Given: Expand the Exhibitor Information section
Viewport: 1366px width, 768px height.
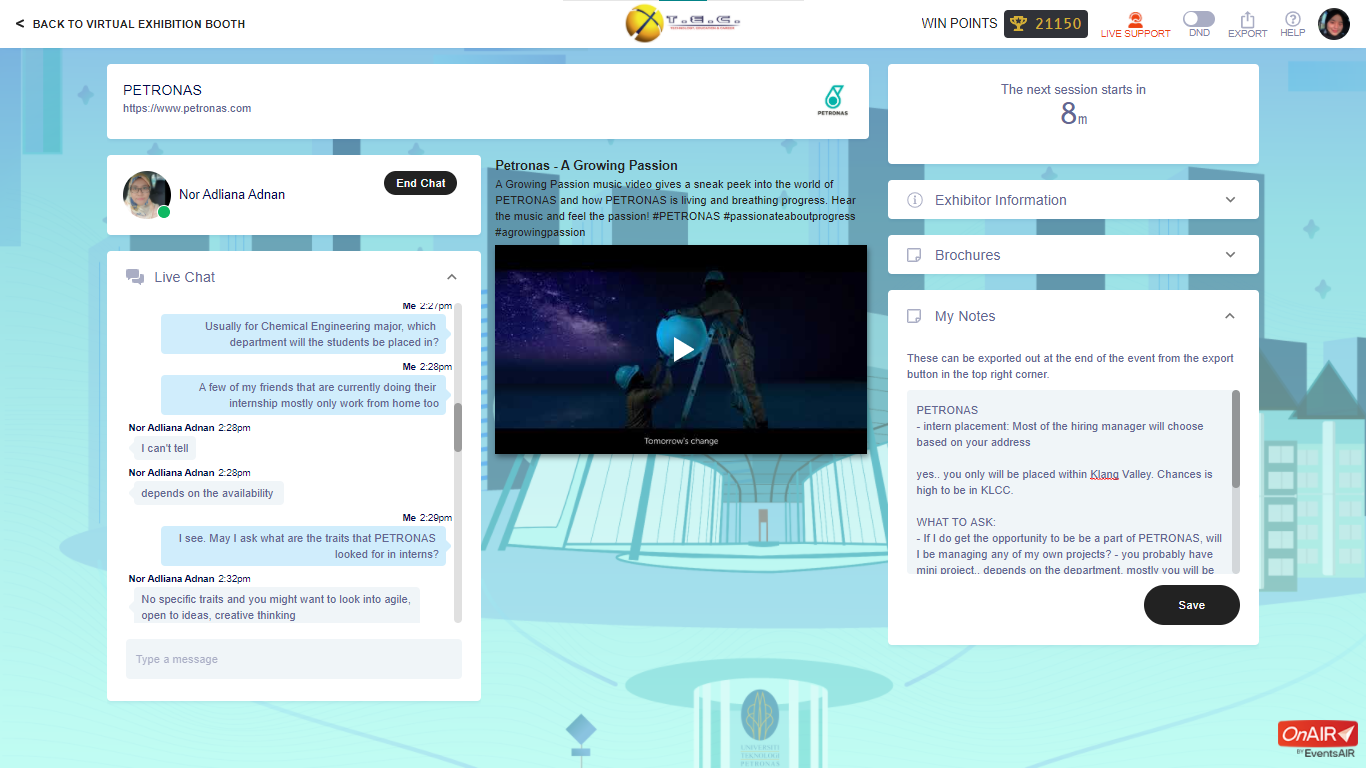Looking at the screenshot, I should (1230, 200).
